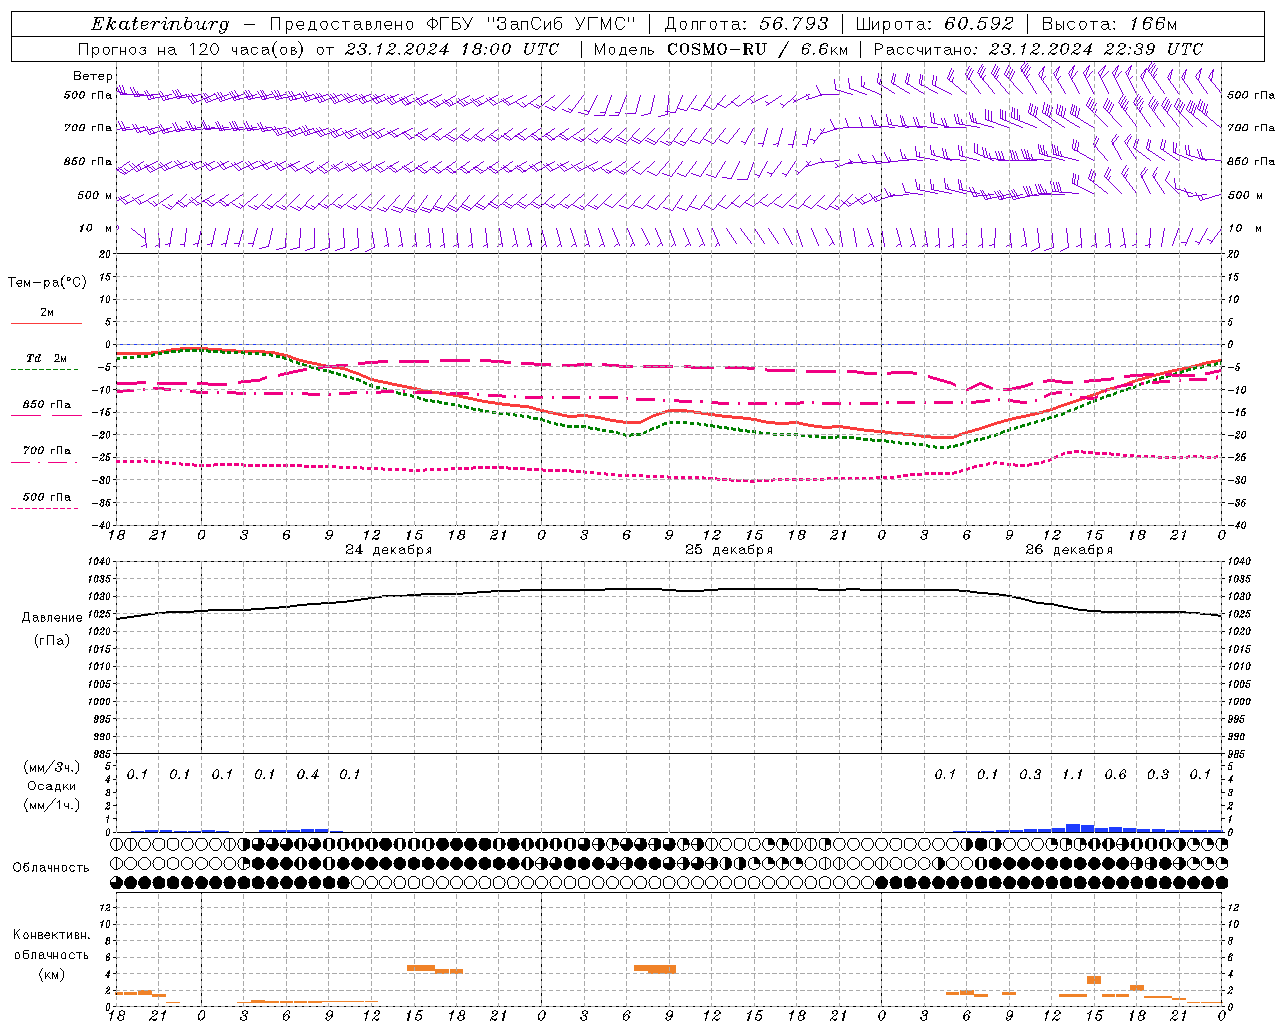Click the '850 гПа' temperature legend entry
Viewport: 1280px width, 1024px height.
tap(46, 405)
